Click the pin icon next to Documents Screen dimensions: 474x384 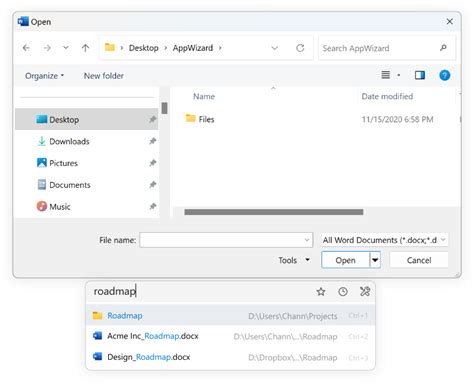[x=152, y=185]
